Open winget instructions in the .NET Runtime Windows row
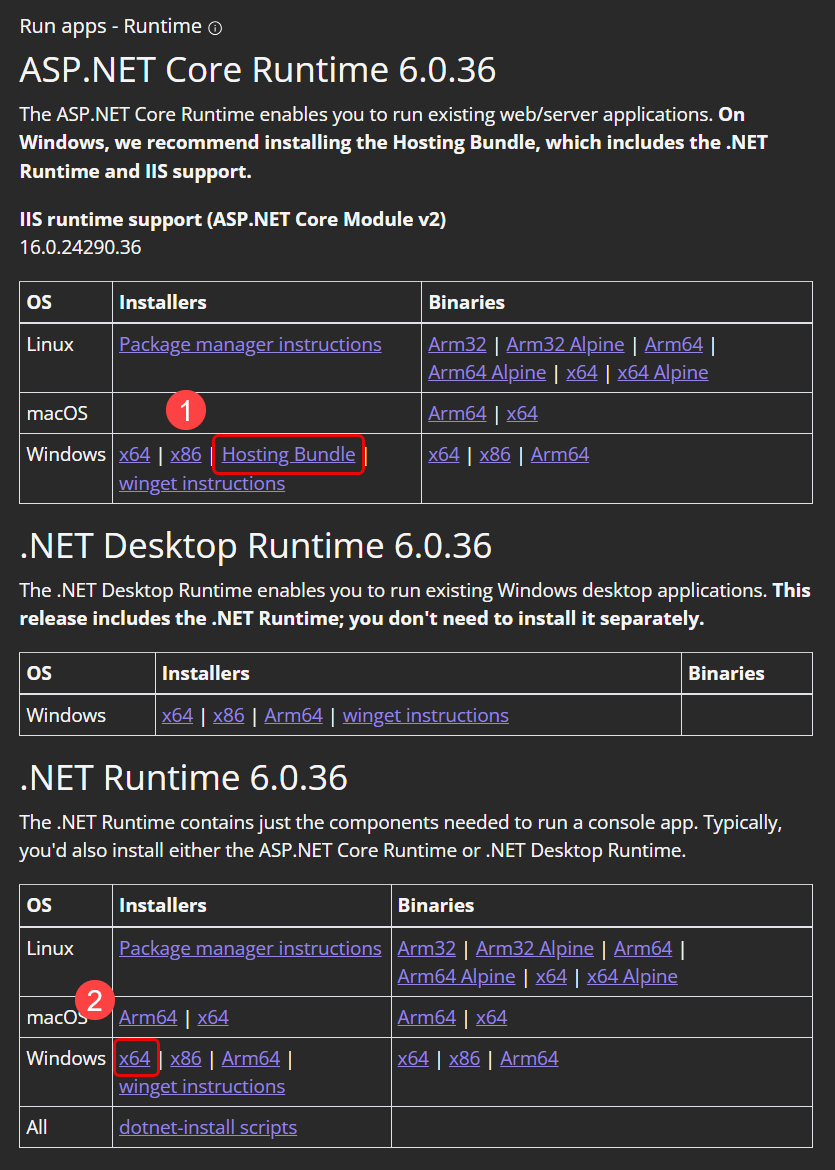Screen dimensions: 835x1170 pyautogui.click(x=201, y=1086)
